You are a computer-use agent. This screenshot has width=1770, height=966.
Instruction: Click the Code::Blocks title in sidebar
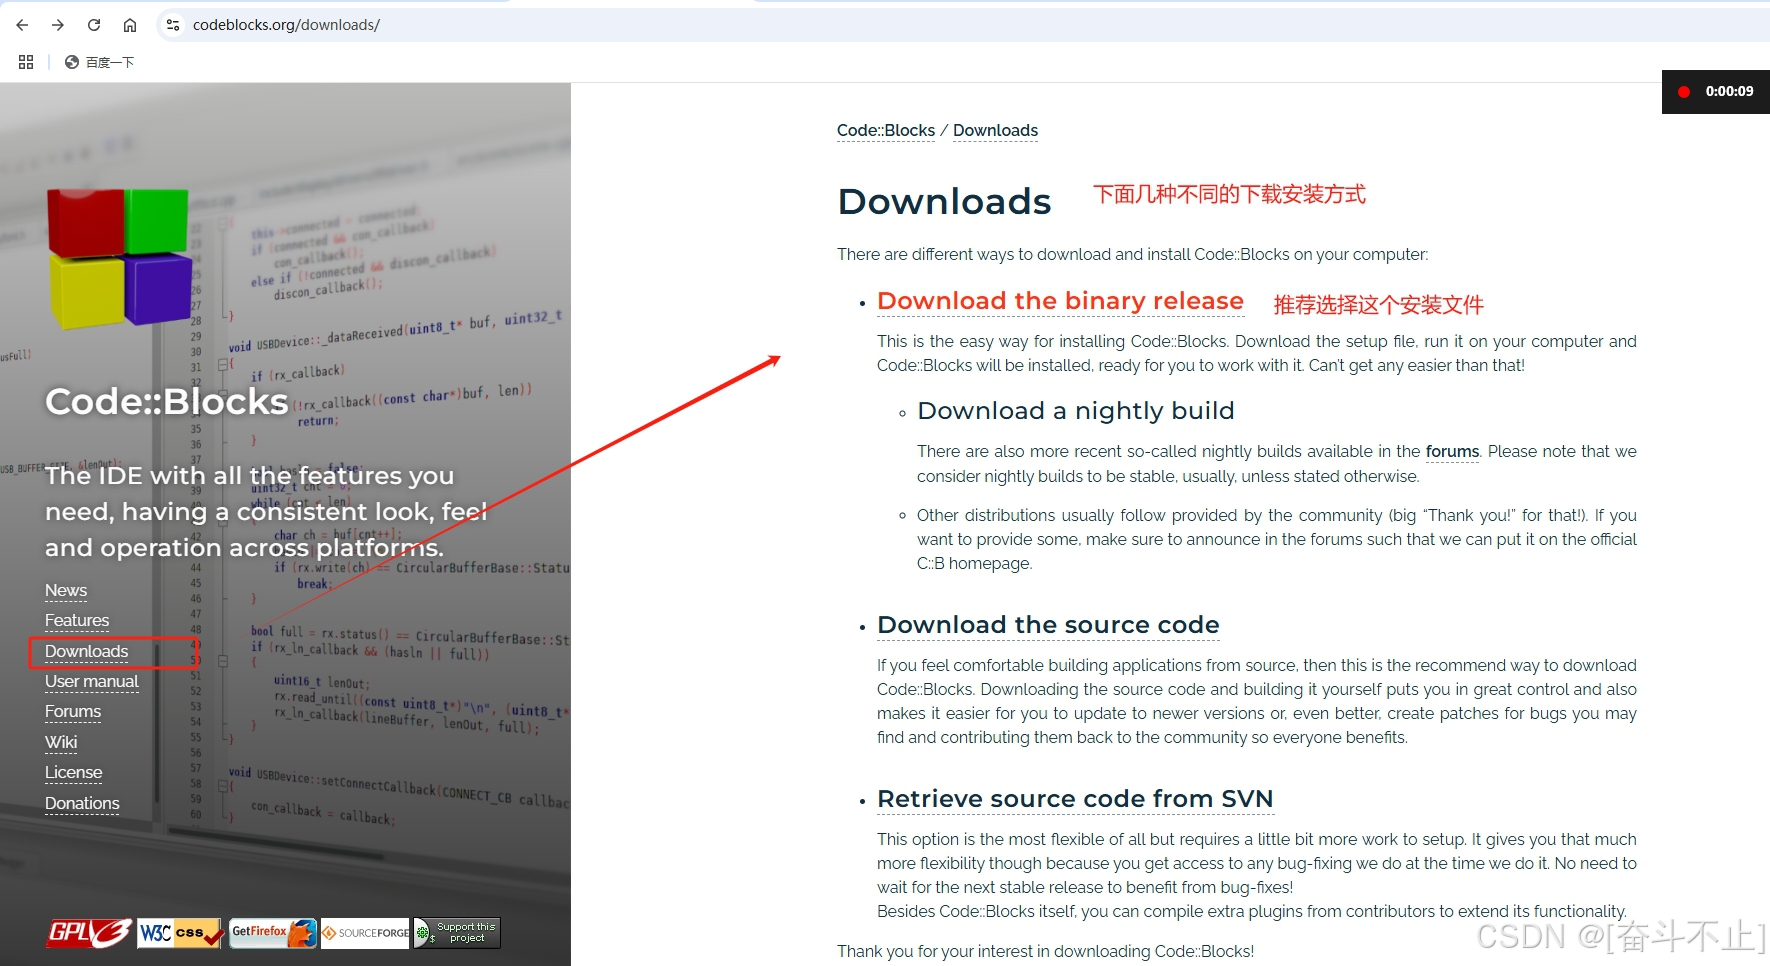point(167,402)
